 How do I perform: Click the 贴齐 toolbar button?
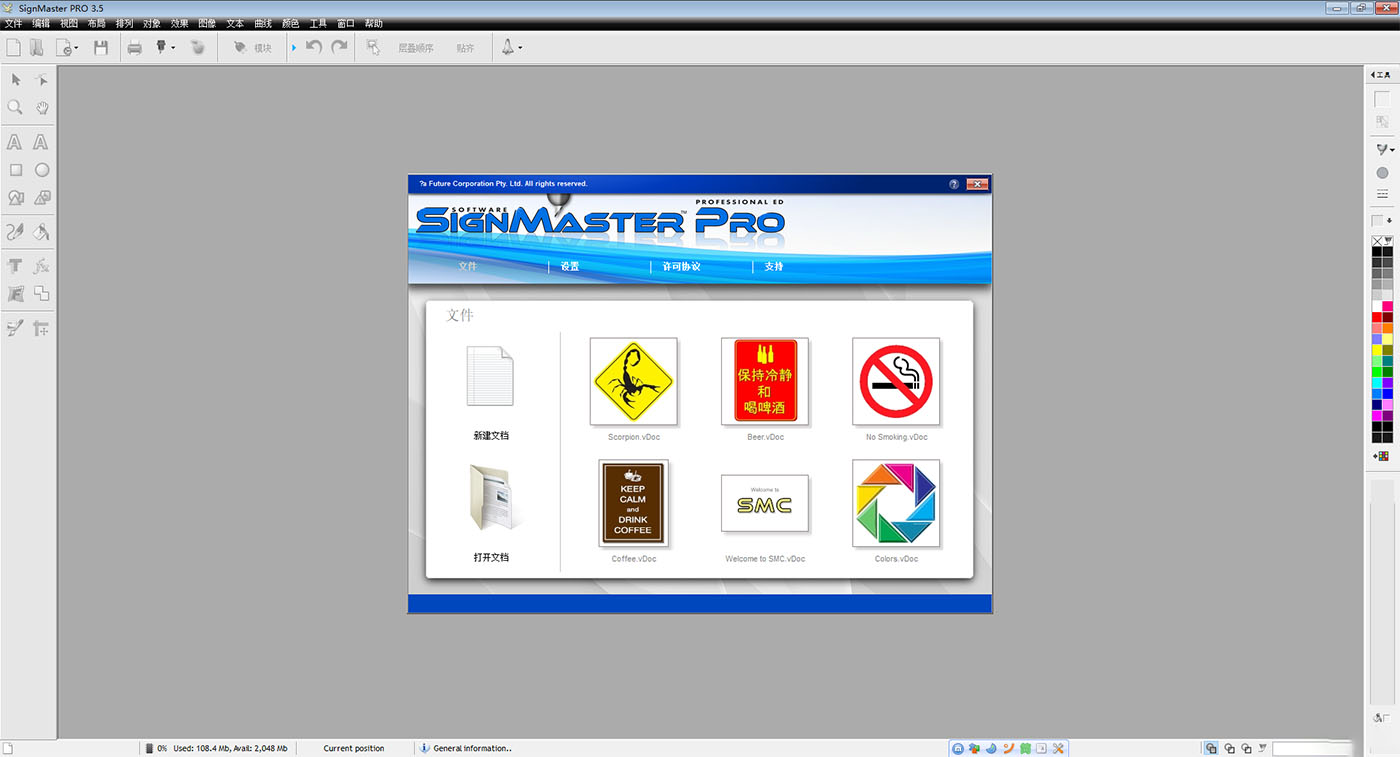coord(465,48)
